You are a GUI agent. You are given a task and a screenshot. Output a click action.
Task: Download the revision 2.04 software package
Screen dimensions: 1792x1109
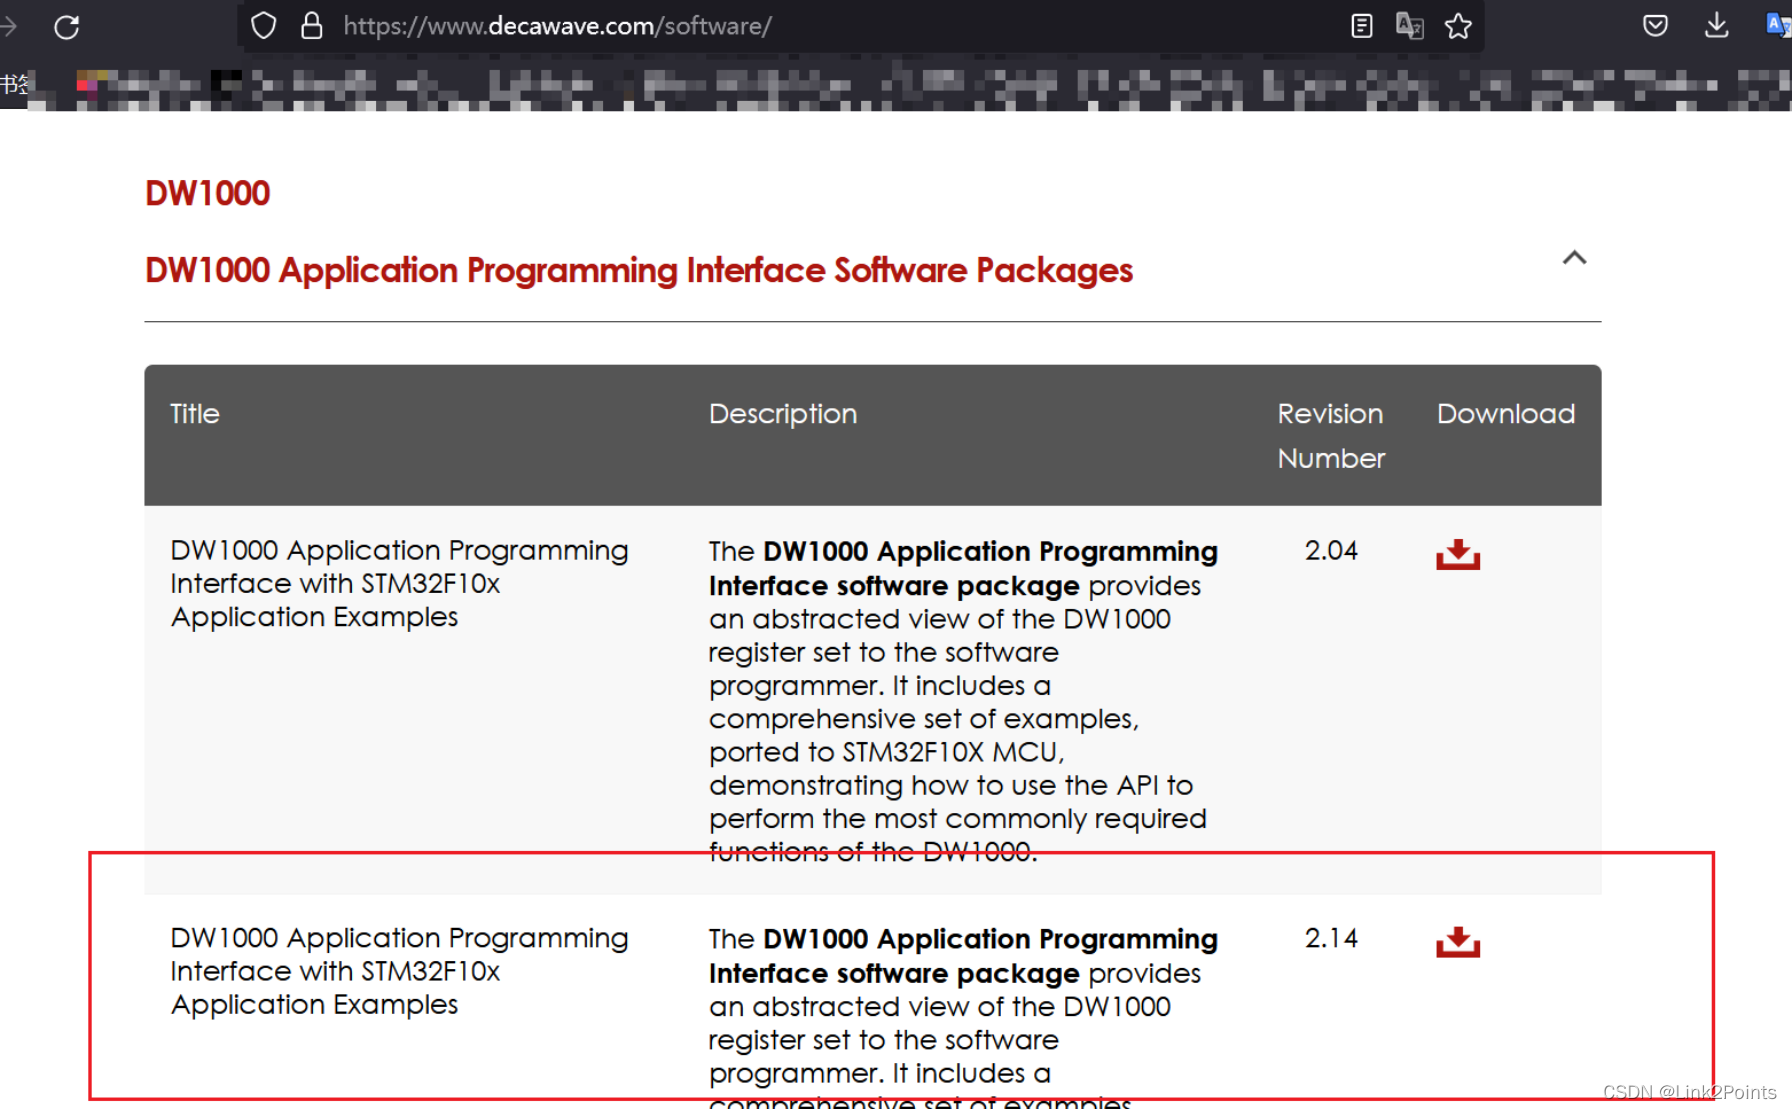[1458, 554]
